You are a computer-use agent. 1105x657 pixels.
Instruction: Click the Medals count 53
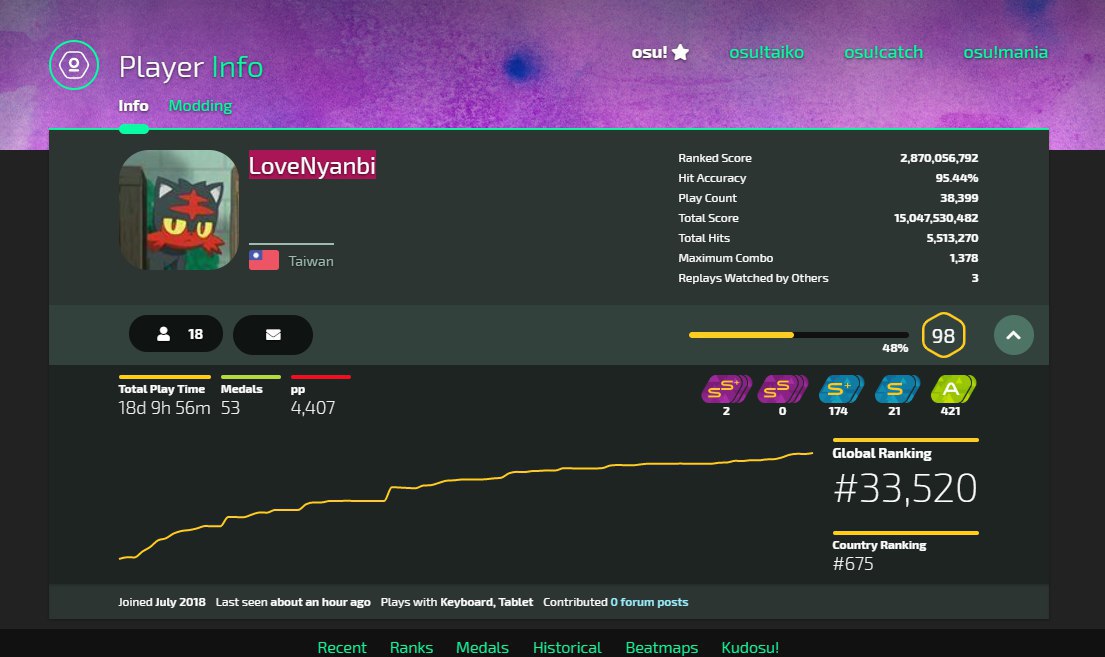230,408
